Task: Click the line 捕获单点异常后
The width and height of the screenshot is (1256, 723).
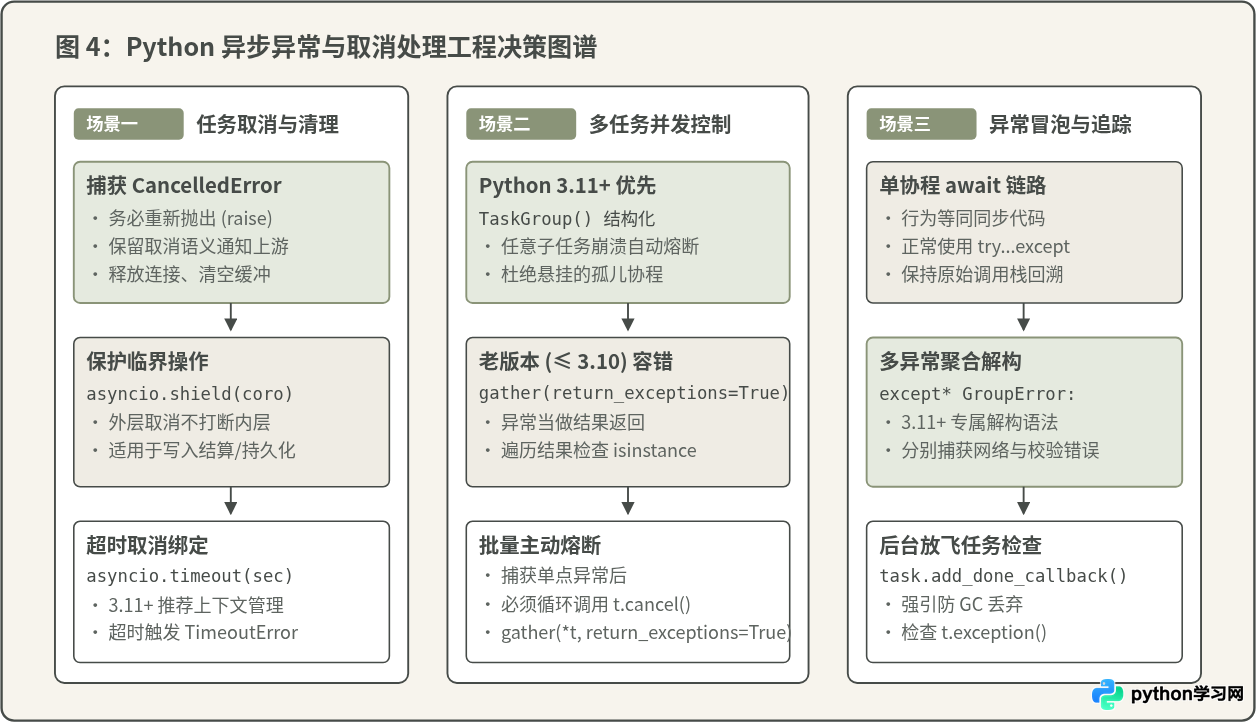Action: 564,576
